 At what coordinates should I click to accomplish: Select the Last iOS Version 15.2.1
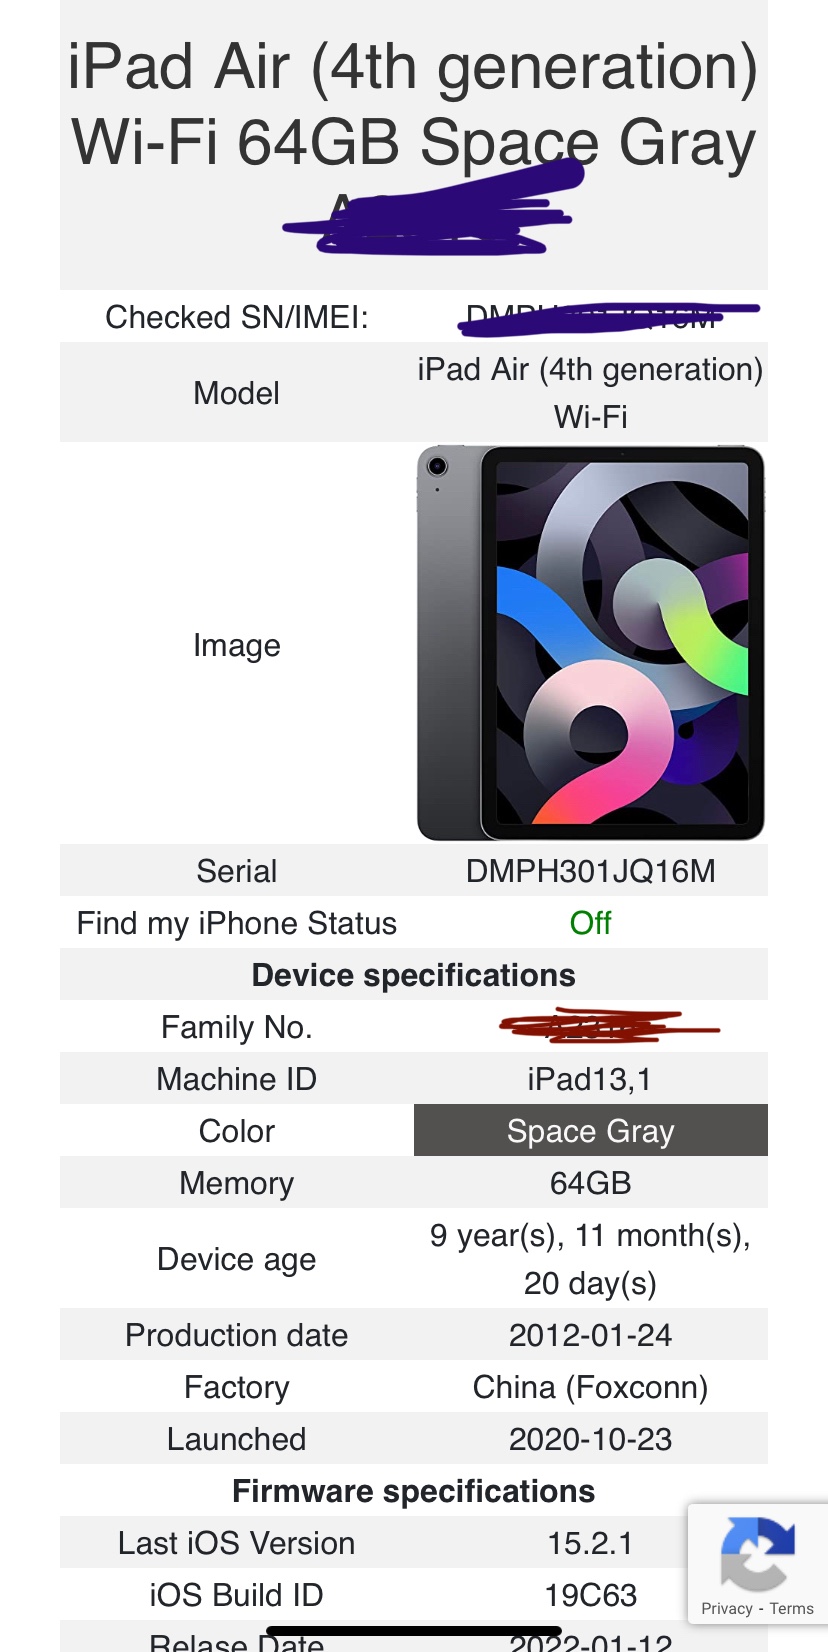click(591, 1543)
